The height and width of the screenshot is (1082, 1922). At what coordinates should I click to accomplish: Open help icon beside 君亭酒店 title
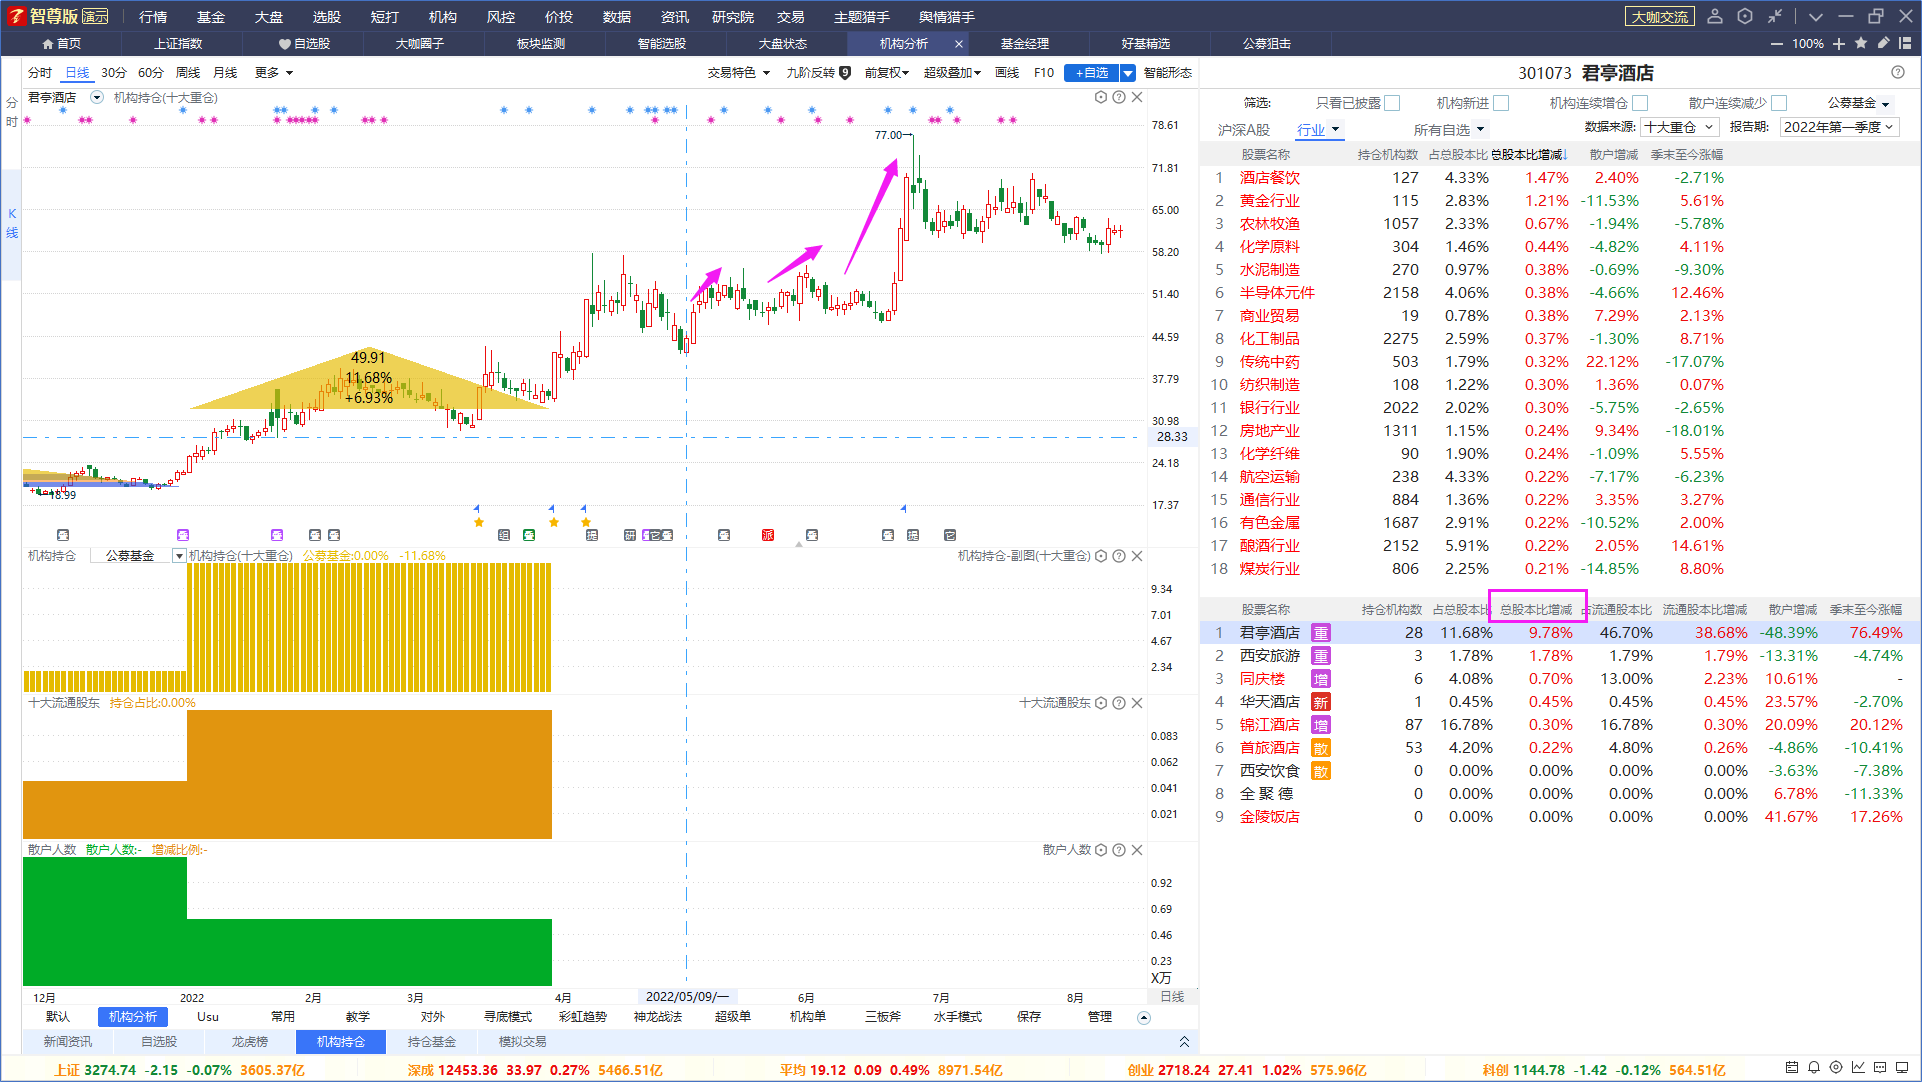[x=1898, y=72]
